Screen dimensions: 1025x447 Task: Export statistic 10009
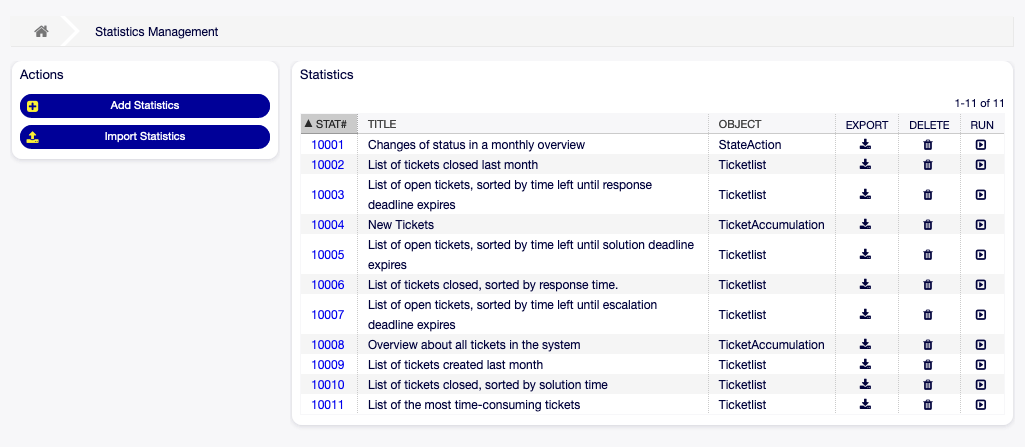pos(866,365)
